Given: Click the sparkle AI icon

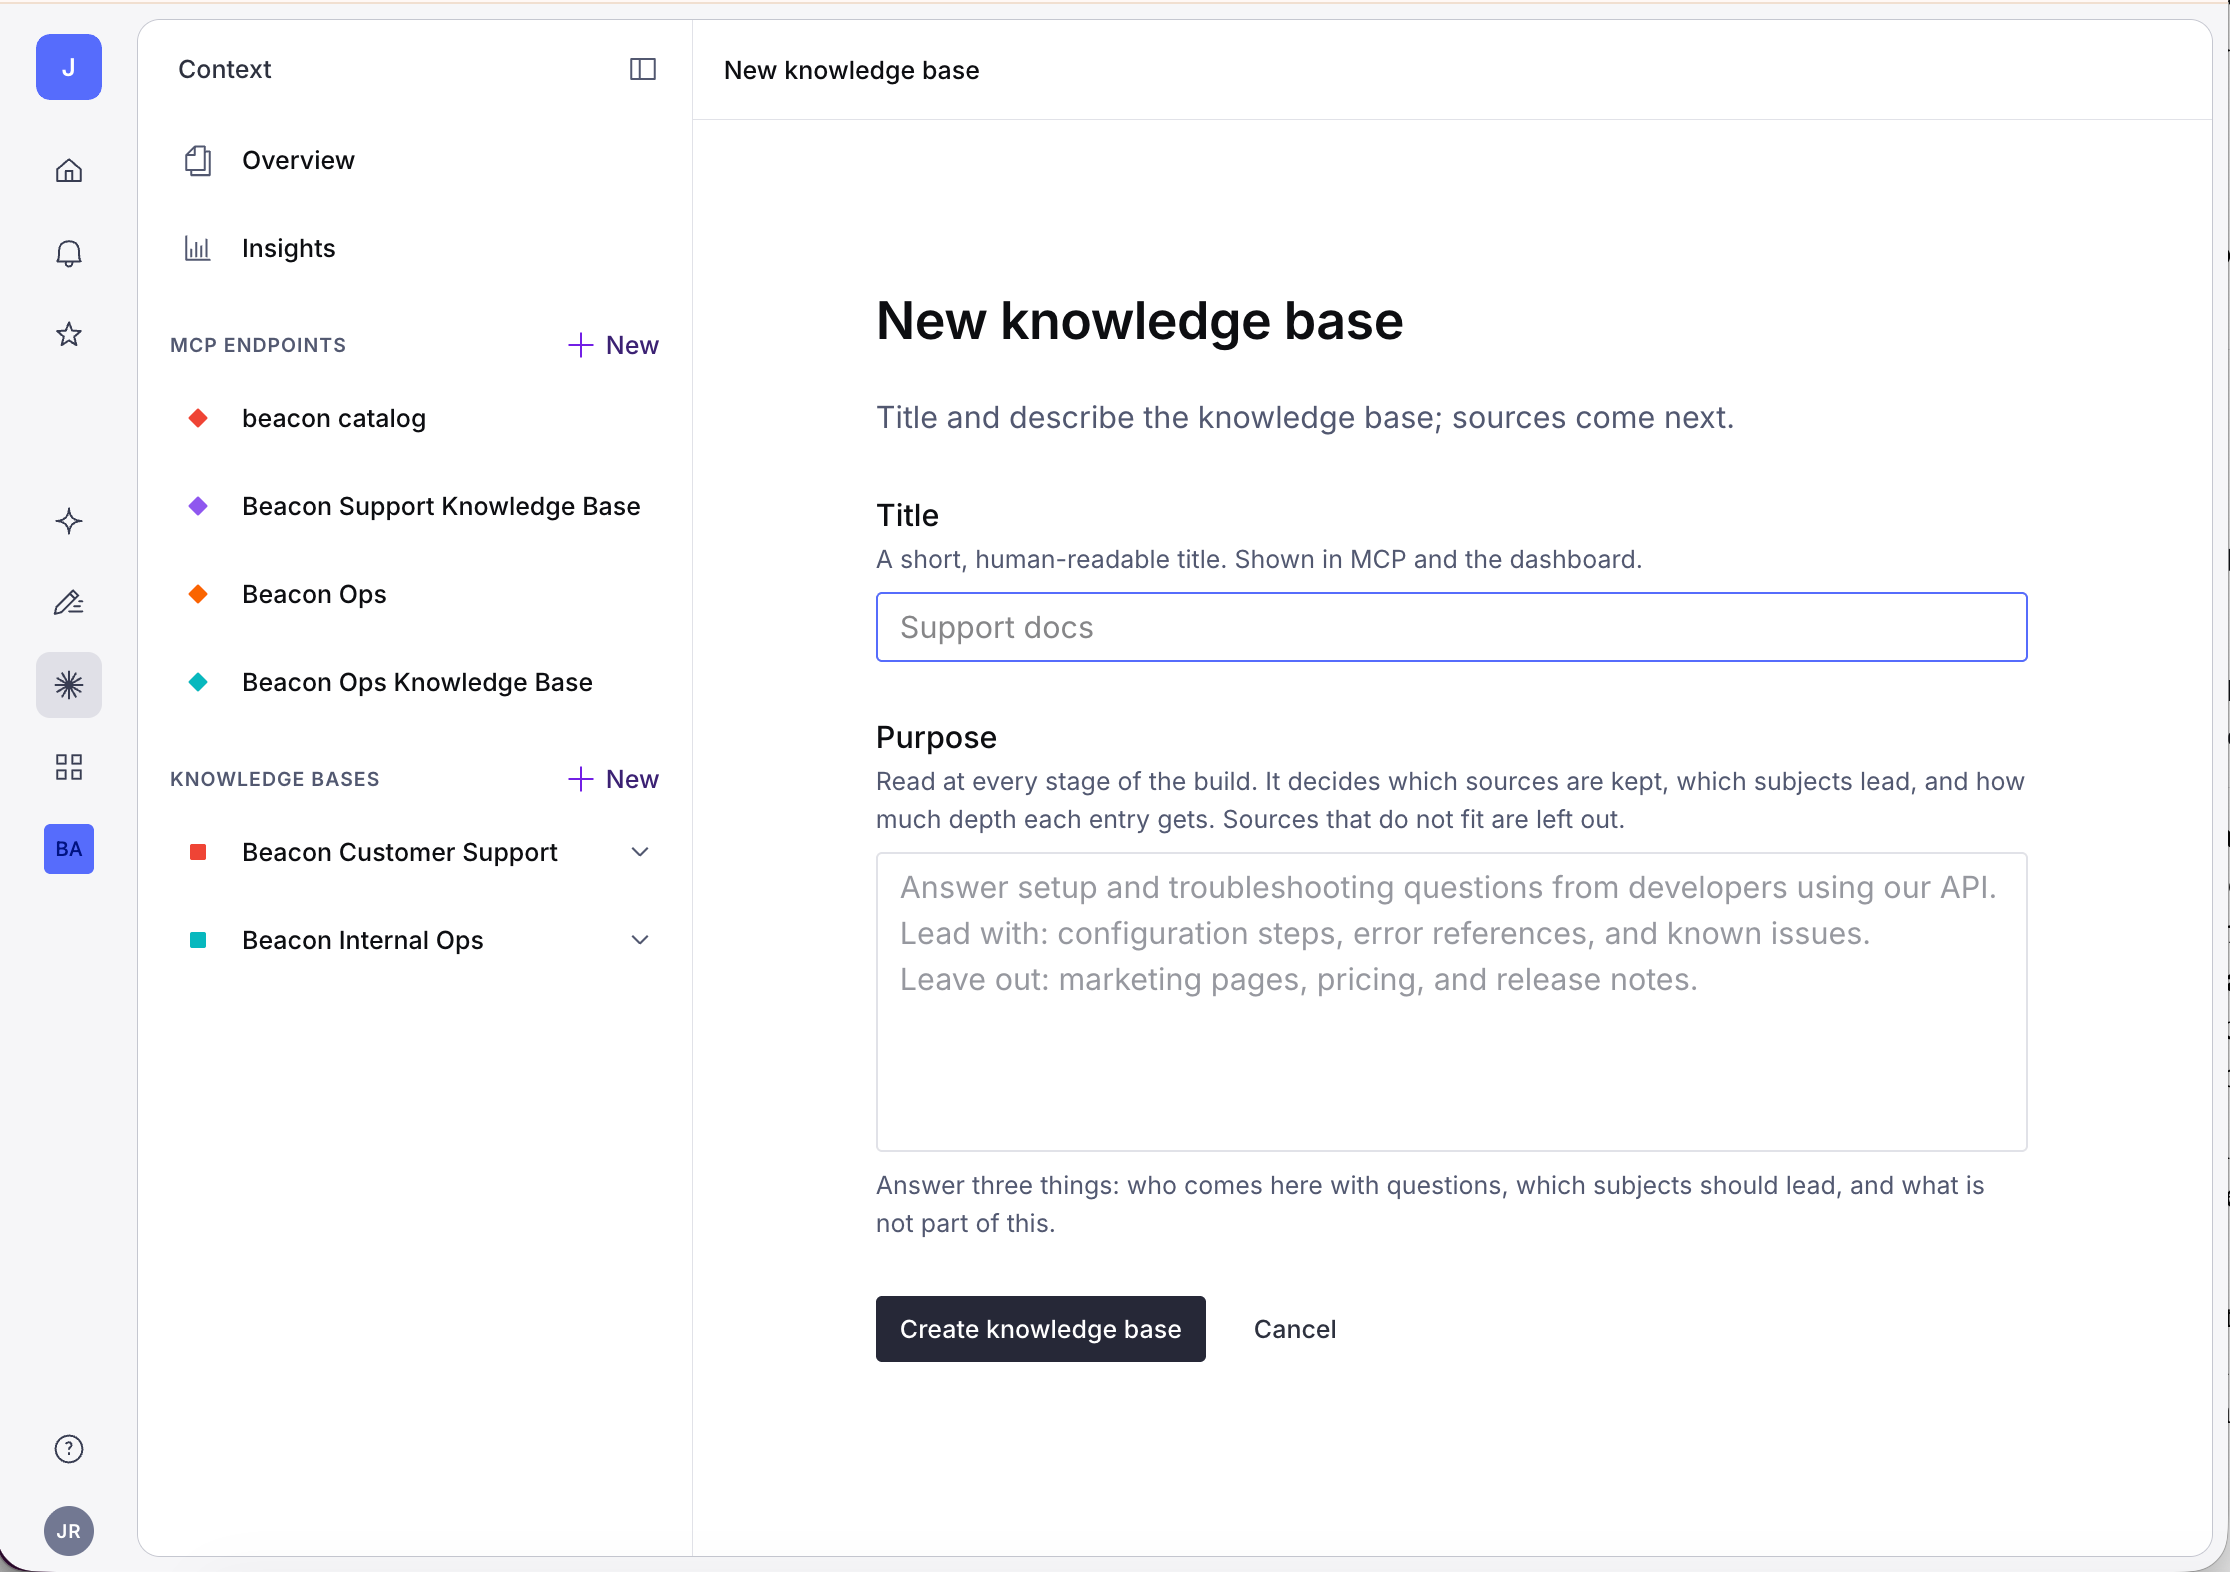Looking at the screenshot, I should pos(69,521).
